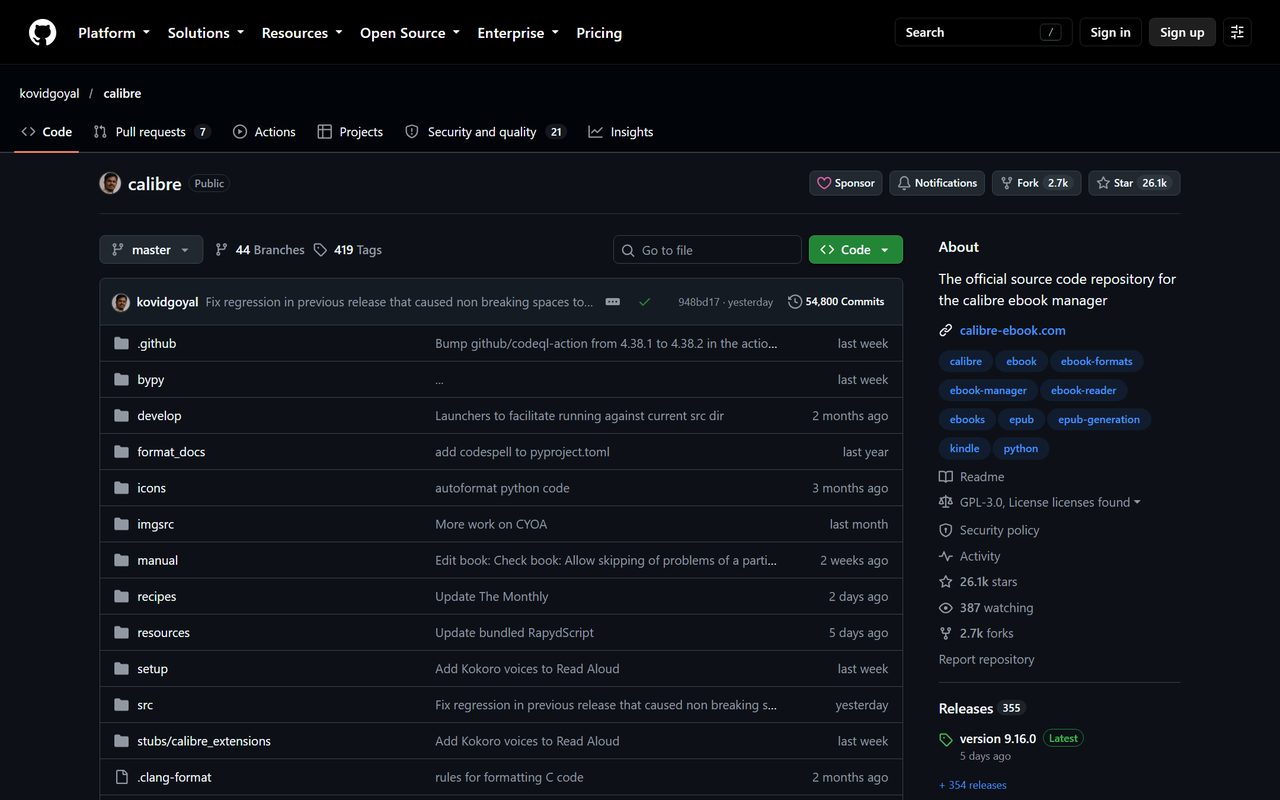Open the master branch dropdown

coord(151,250)
